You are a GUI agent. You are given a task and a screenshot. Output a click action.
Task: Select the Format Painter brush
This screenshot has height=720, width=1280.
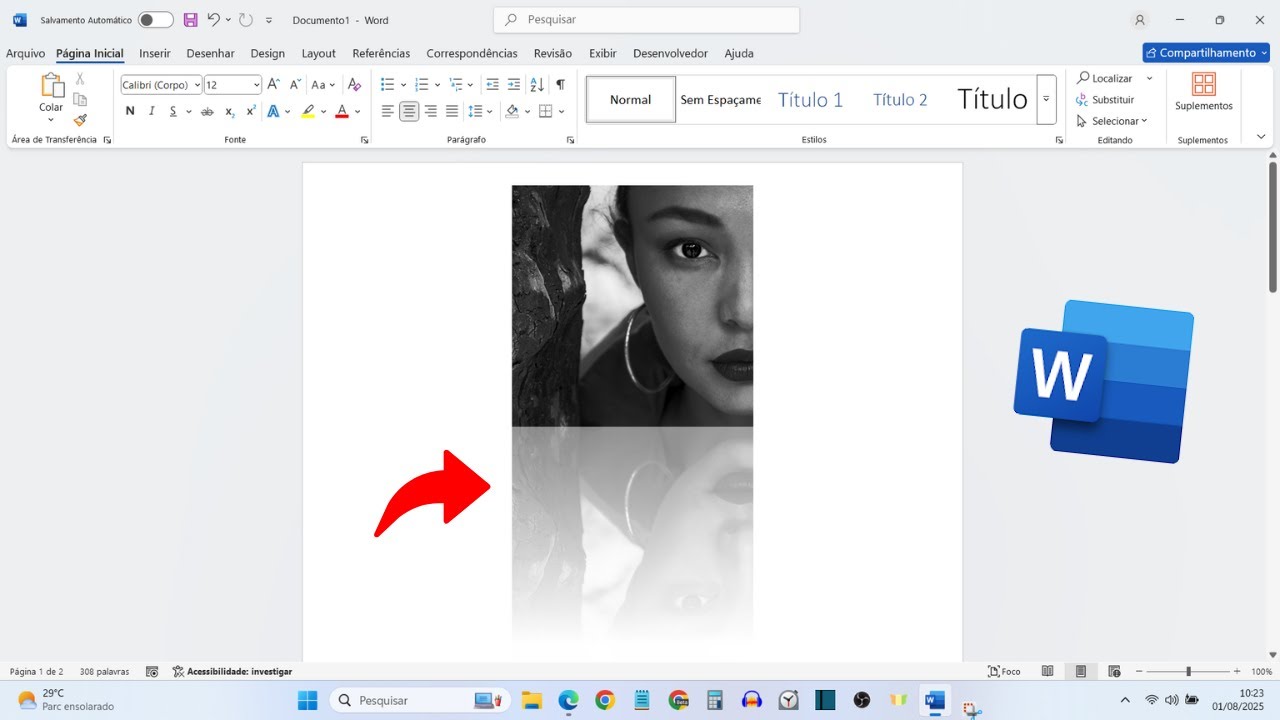[80, 120]
